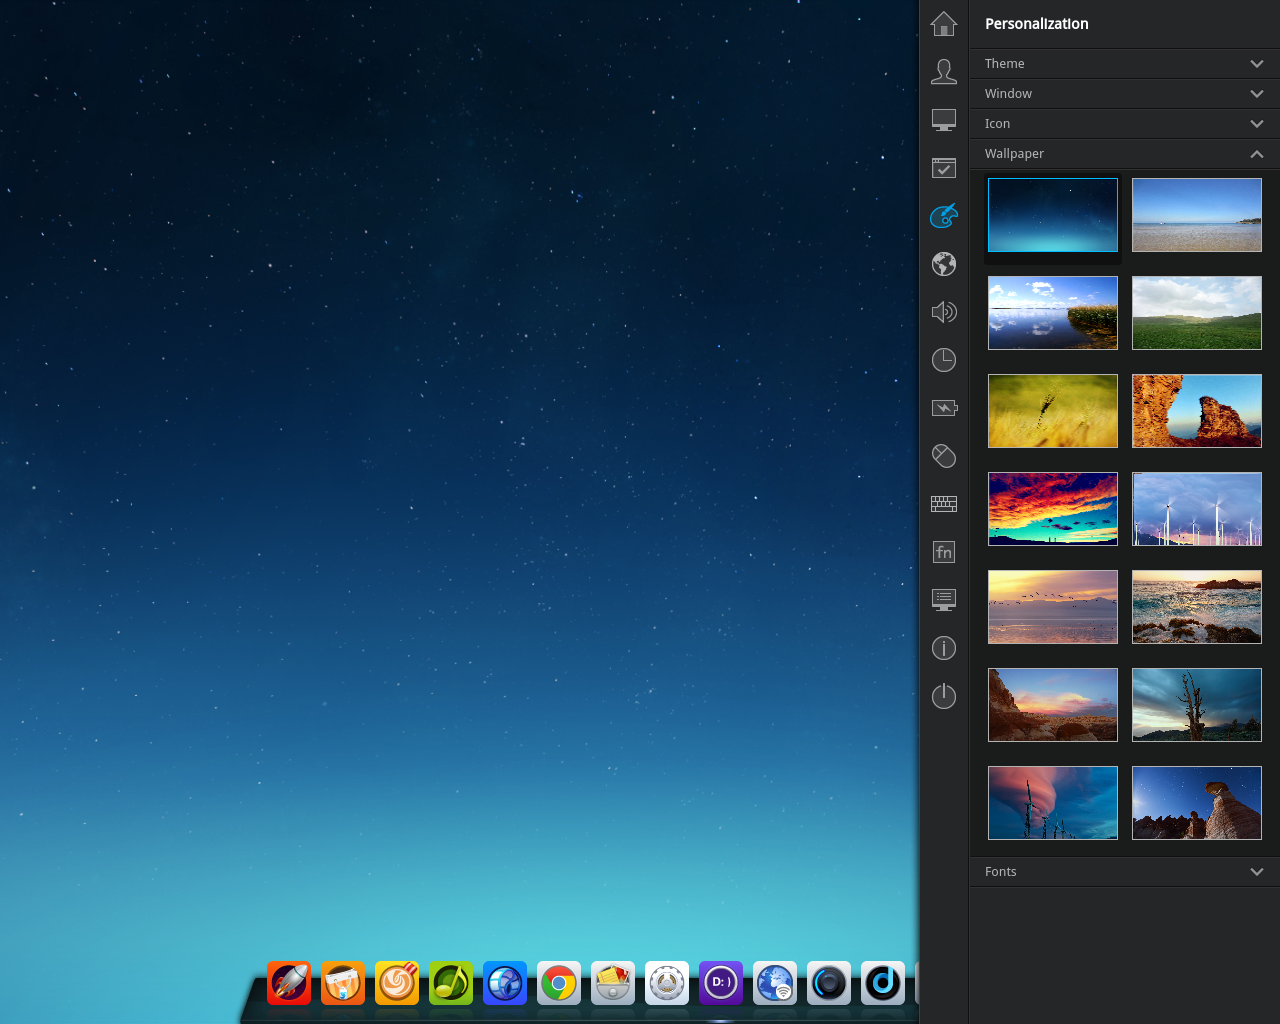Choose the desert cliffs sunset wallpaper
The image size is (1280, 1024).
coord(1053,705)
